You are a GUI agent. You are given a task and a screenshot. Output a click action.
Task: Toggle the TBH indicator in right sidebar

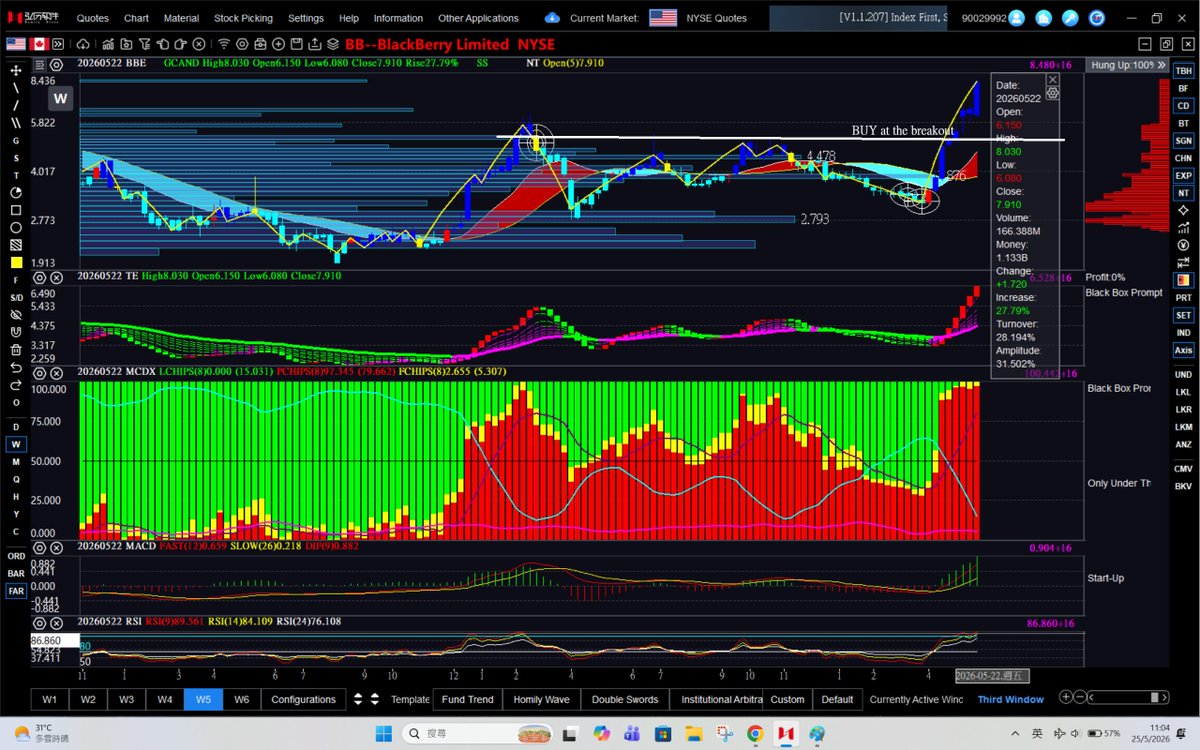1183,70
